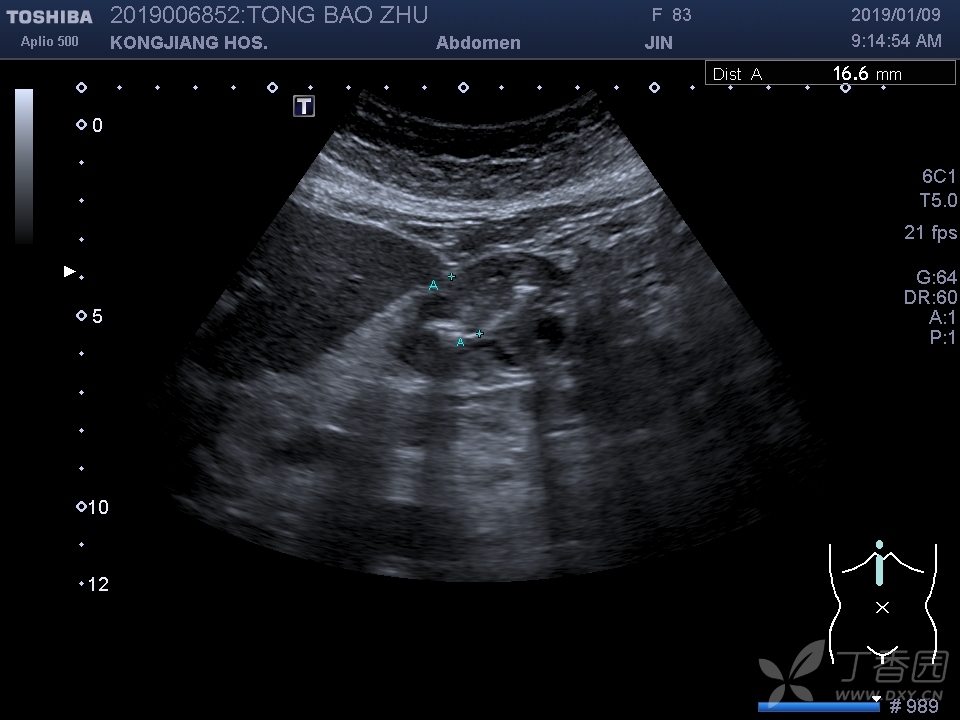Viewport: 960px width, 720px height.
Task: Click the abdomen body mark pictogram
Action: click(882, 603)
